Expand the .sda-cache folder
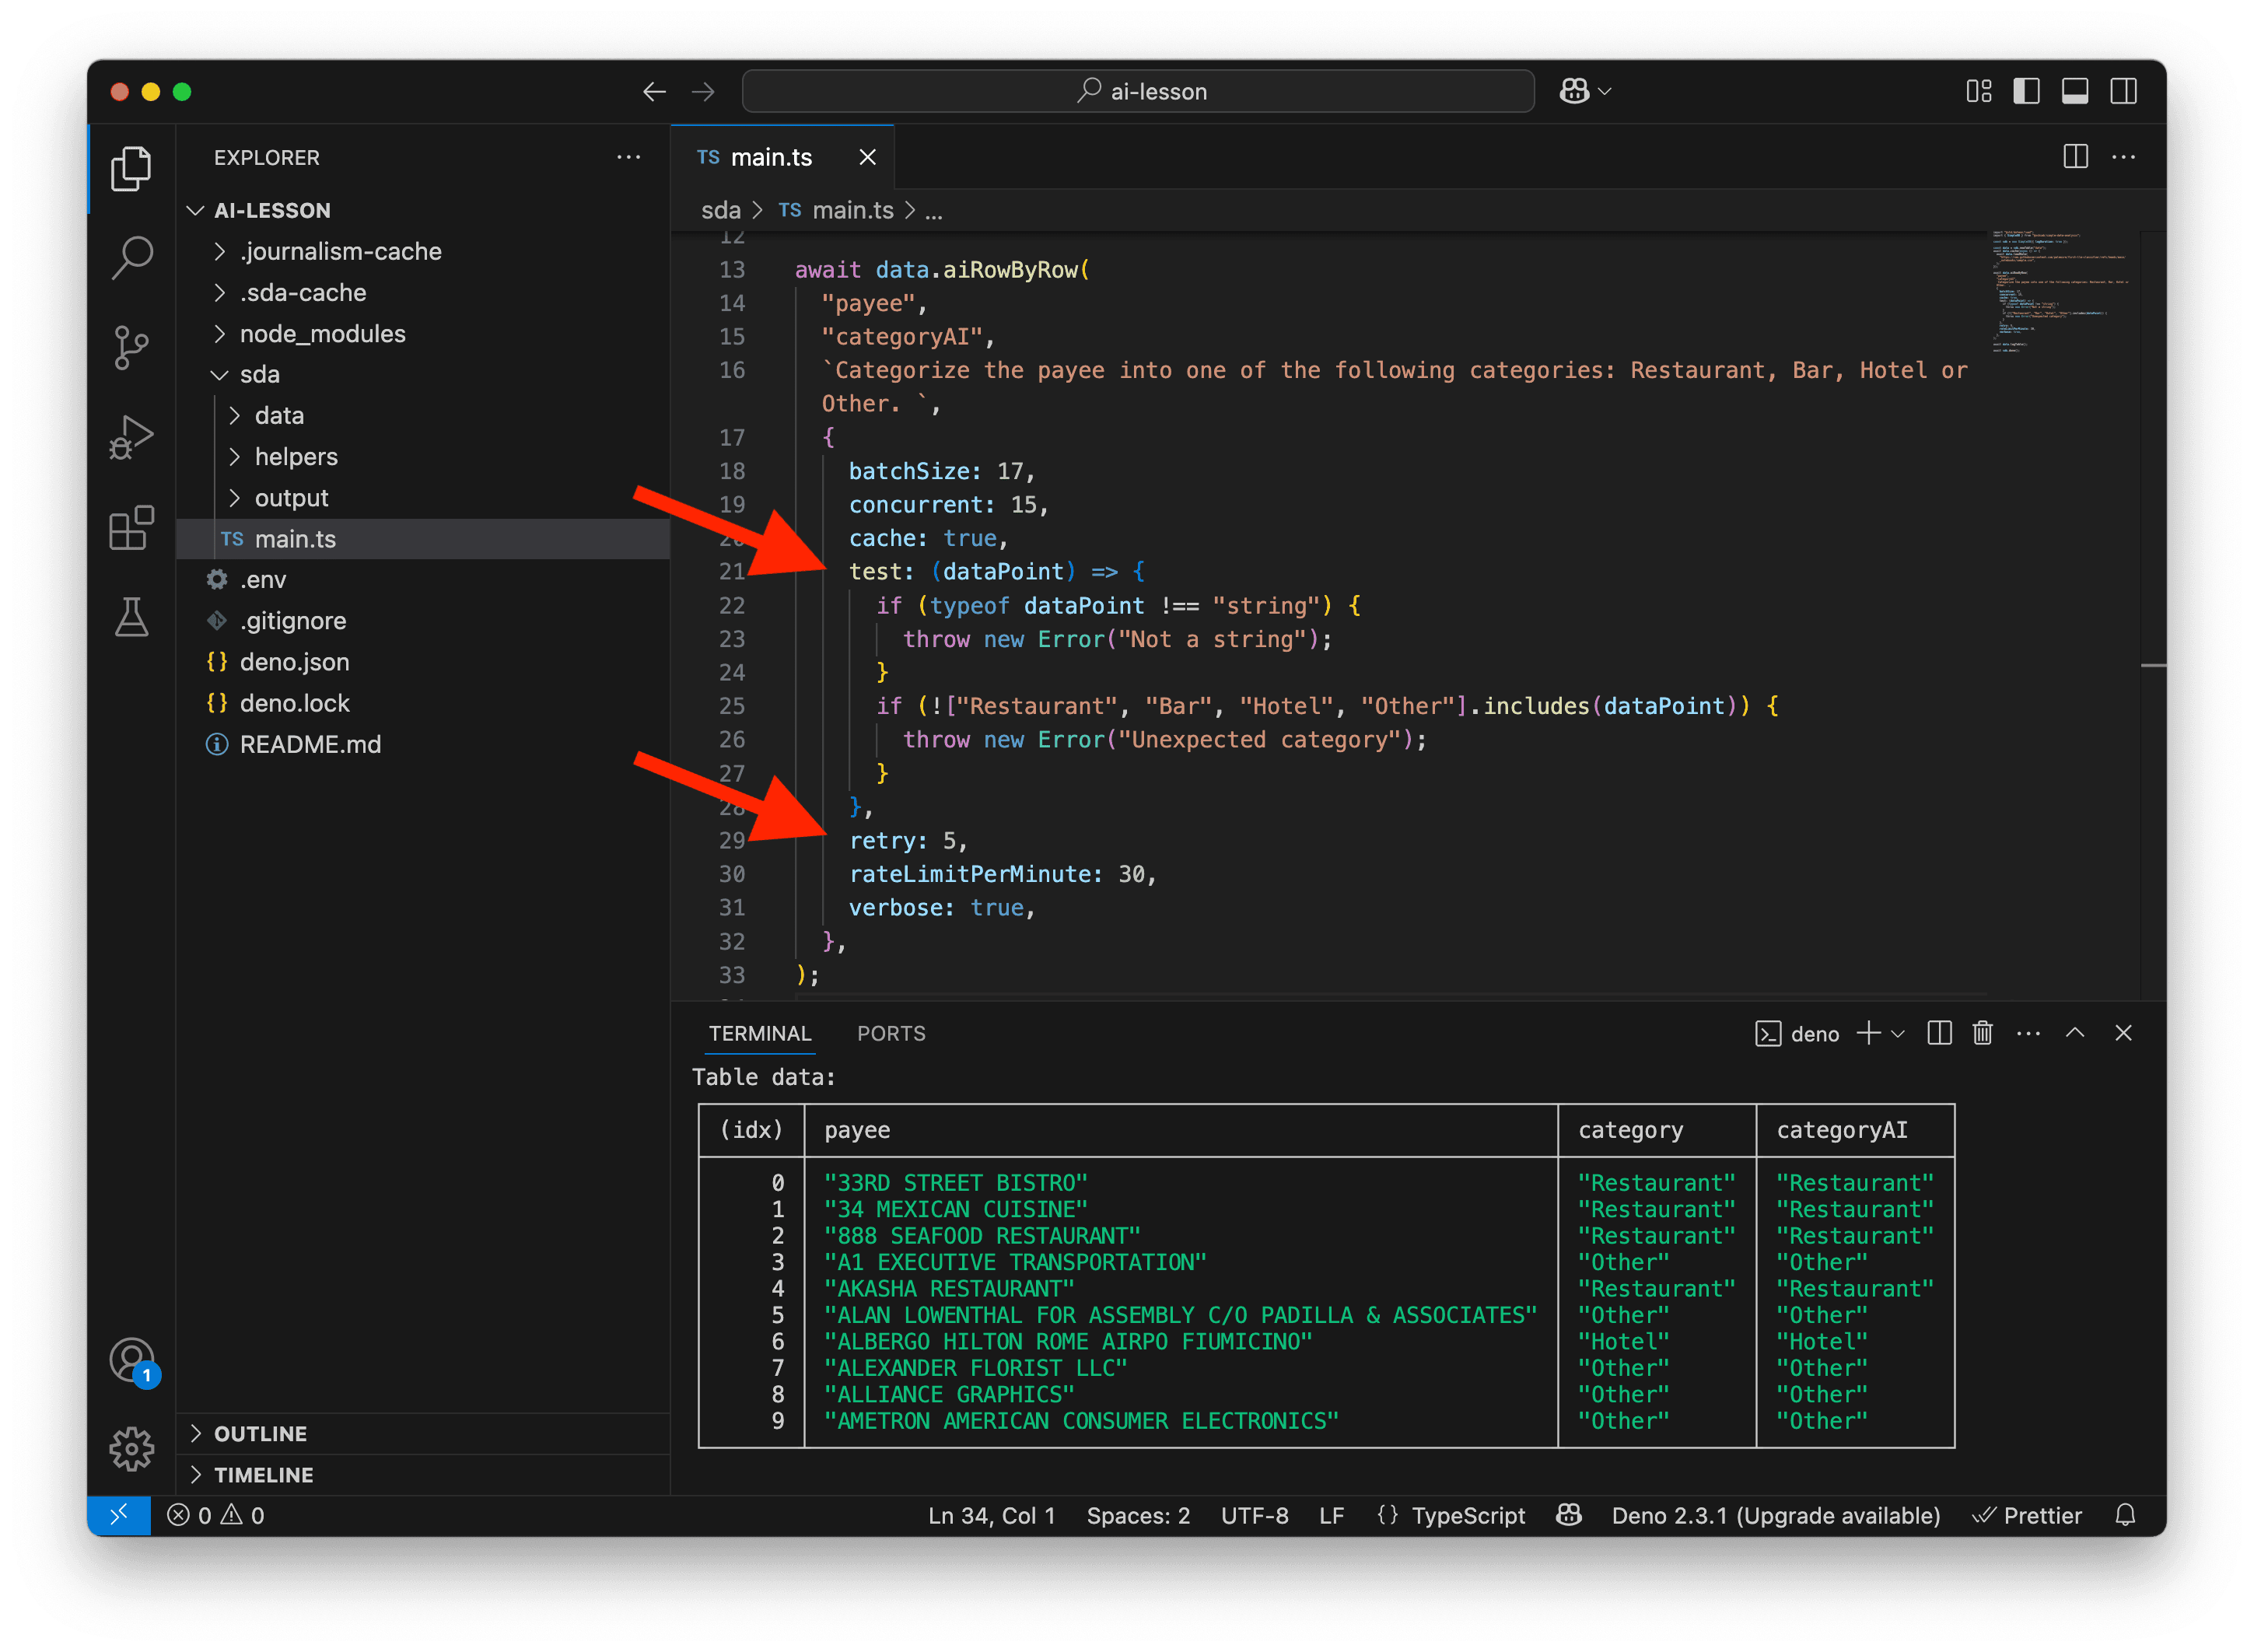This screenshot has height=1652, width=2254. [x=423, y=292]
